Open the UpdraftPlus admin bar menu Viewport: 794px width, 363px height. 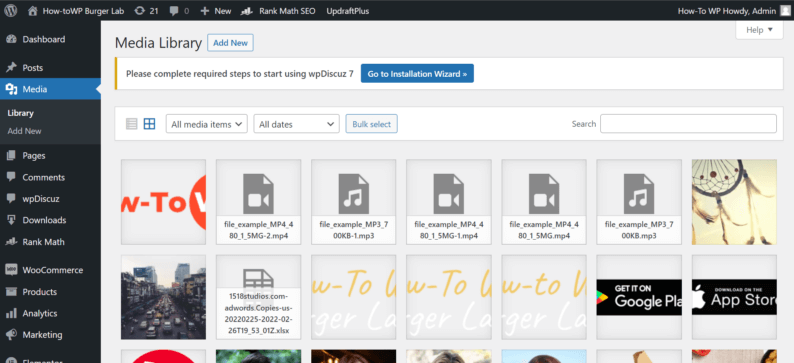(348, 11)
